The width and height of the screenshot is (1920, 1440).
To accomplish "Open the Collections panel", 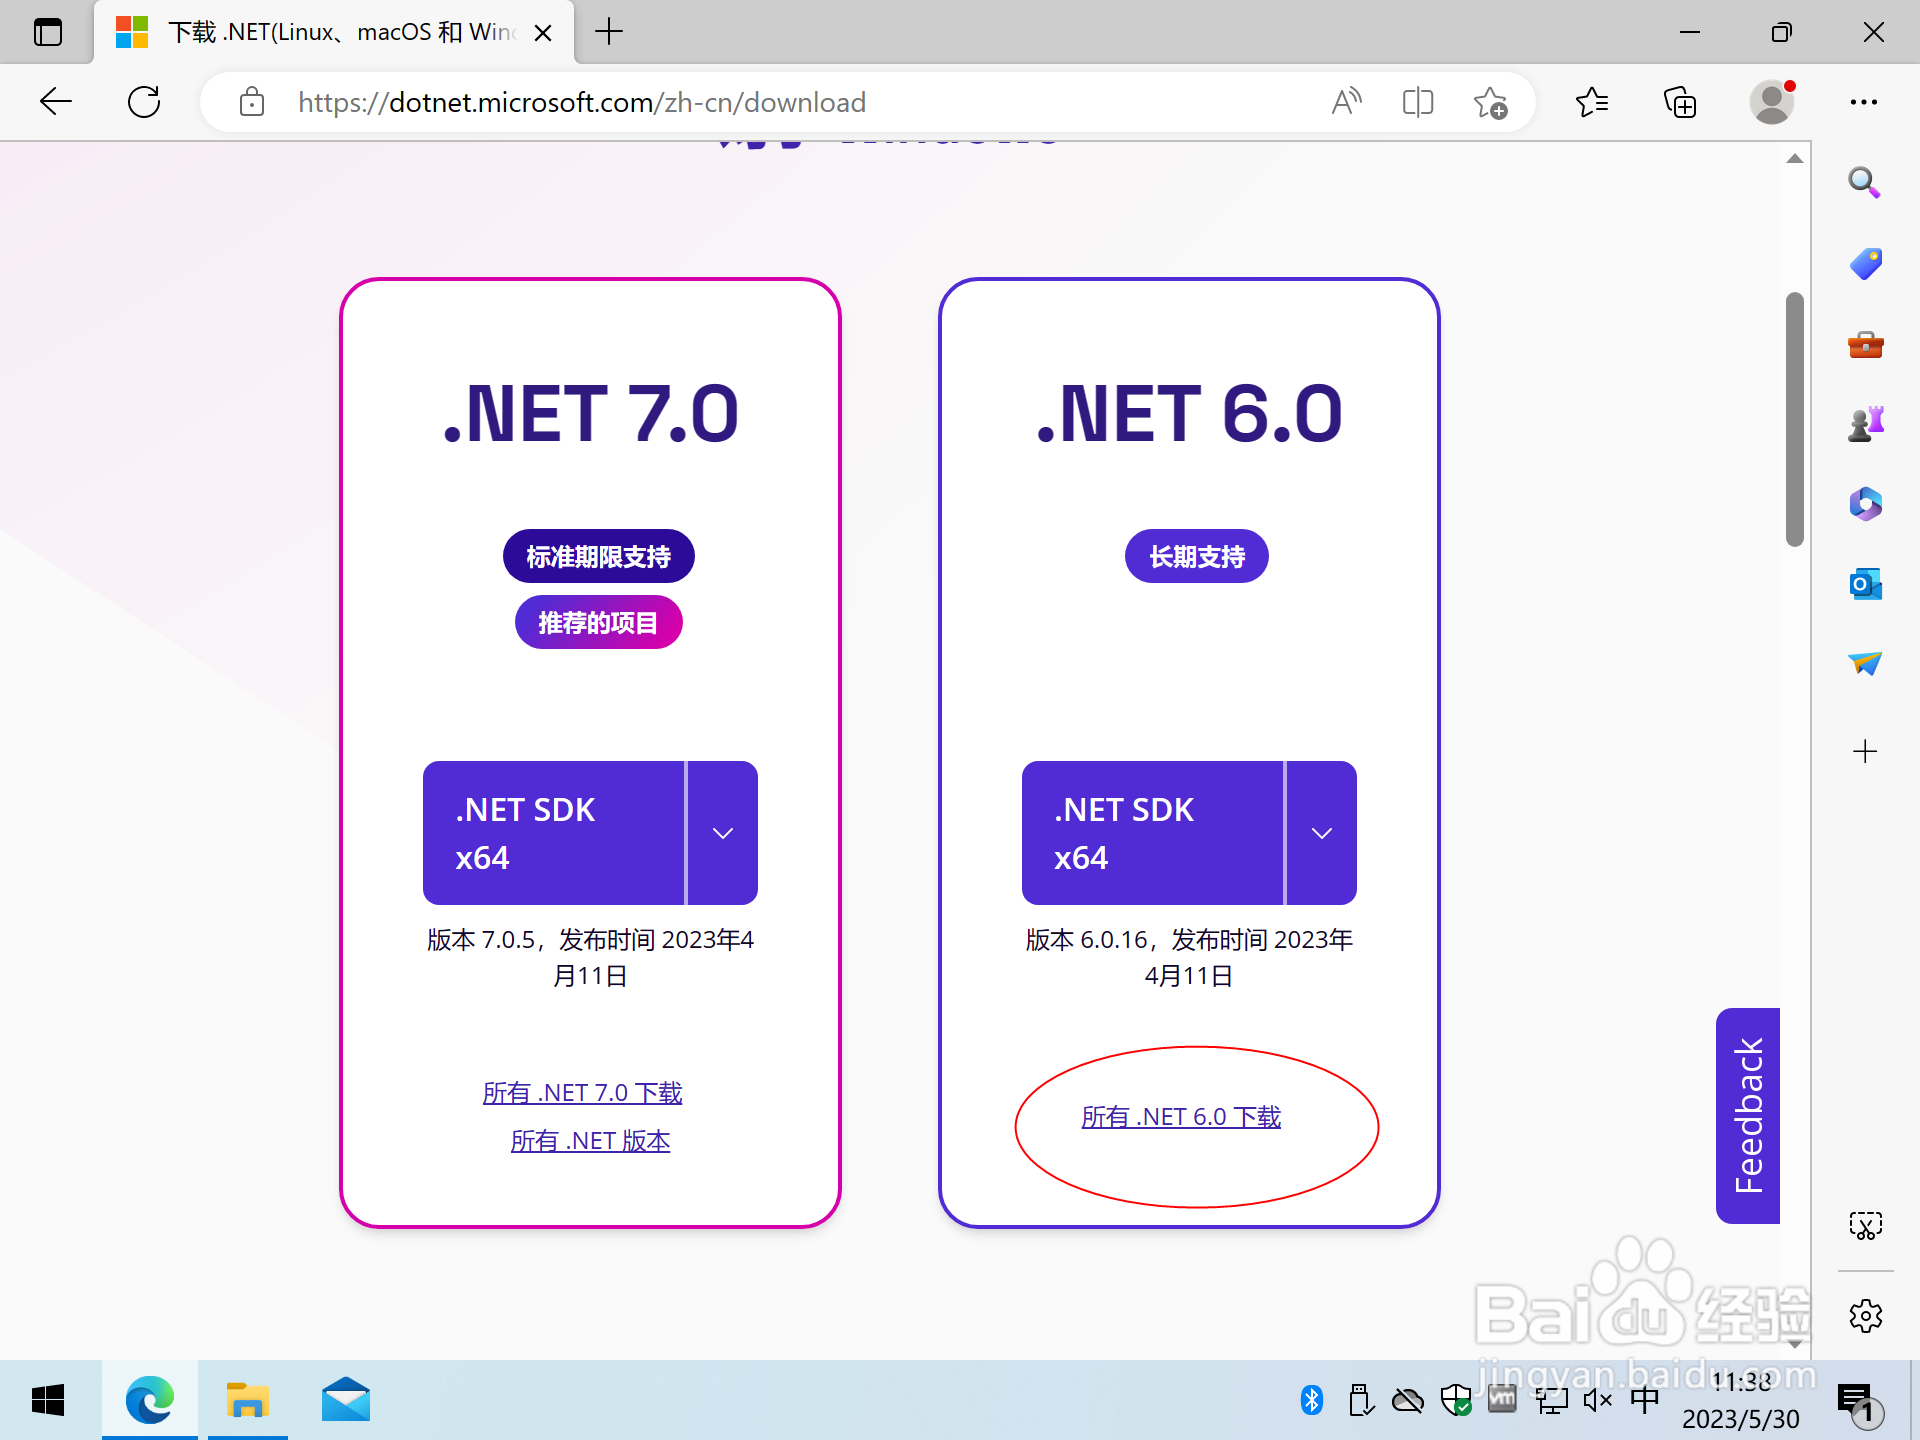I will click(x=1680, y=102).
